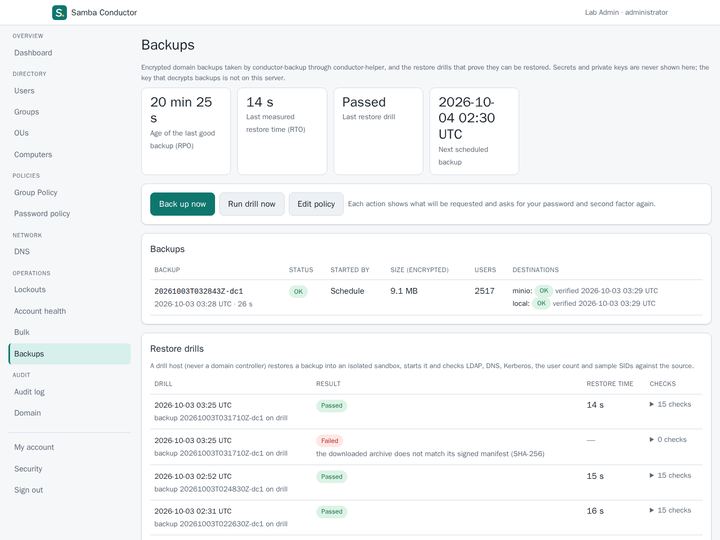Image resolution: width=720 pixels, height=540 pixels.
Task: Open the DNS page
Action: point(22,252)
